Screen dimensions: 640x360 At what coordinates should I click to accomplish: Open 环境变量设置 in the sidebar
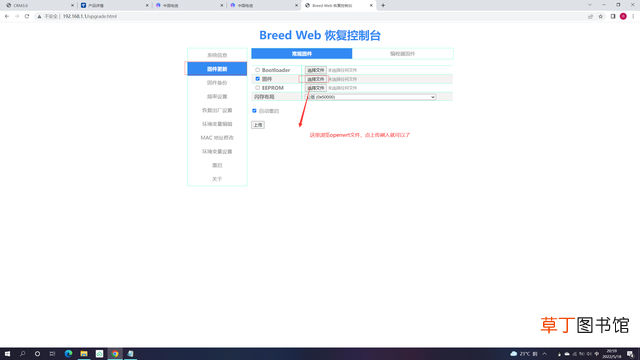coord(217,151)
